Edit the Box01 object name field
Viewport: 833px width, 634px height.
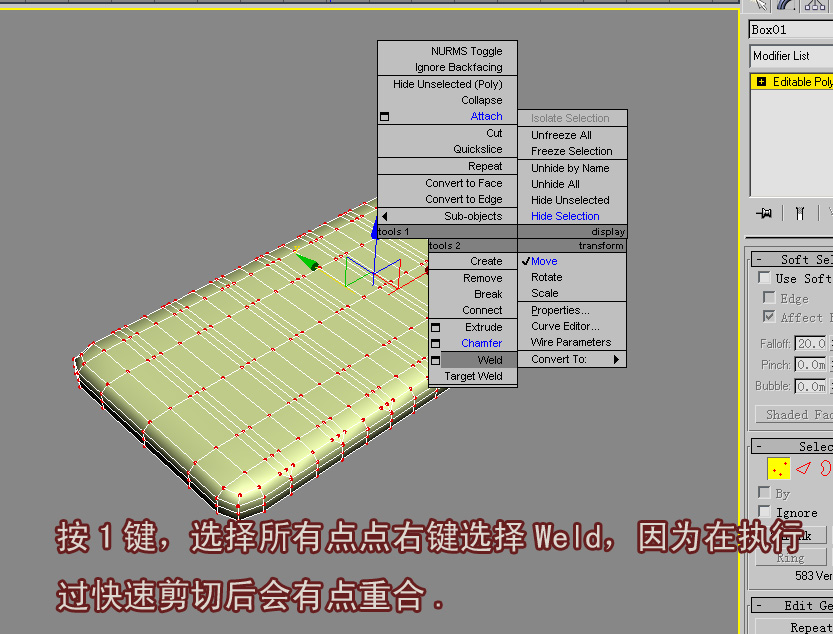click(791, 30)
